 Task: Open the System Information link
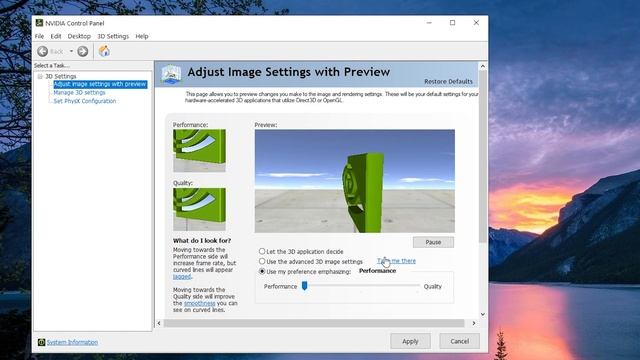(72, 342)
